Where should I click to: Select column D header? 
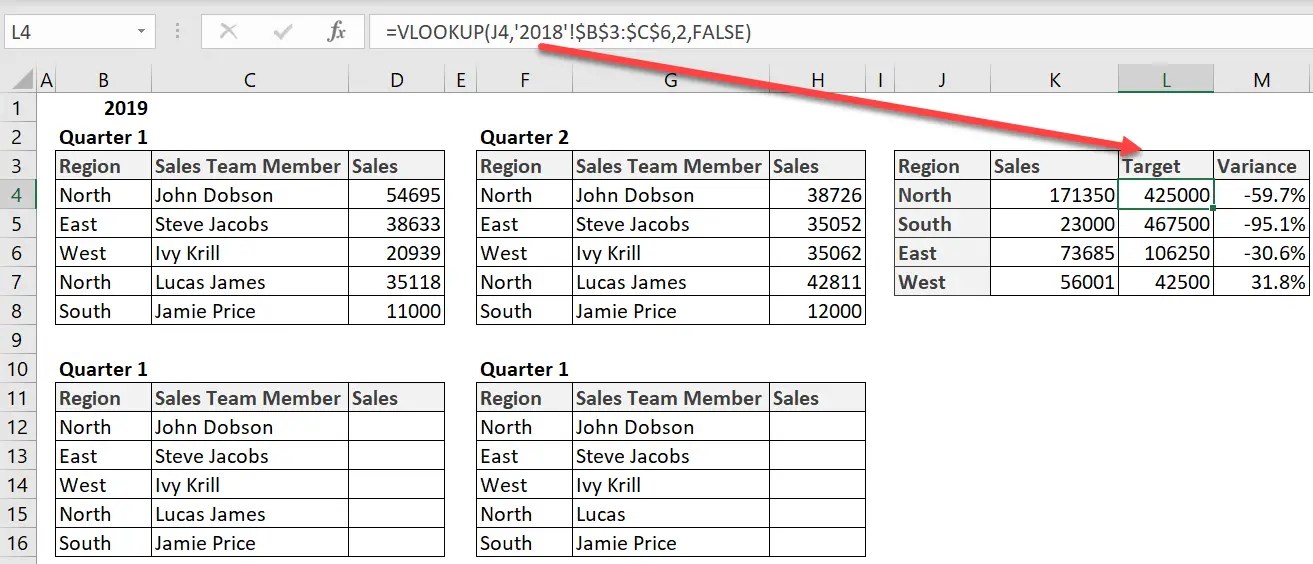(x=397, y=80)
